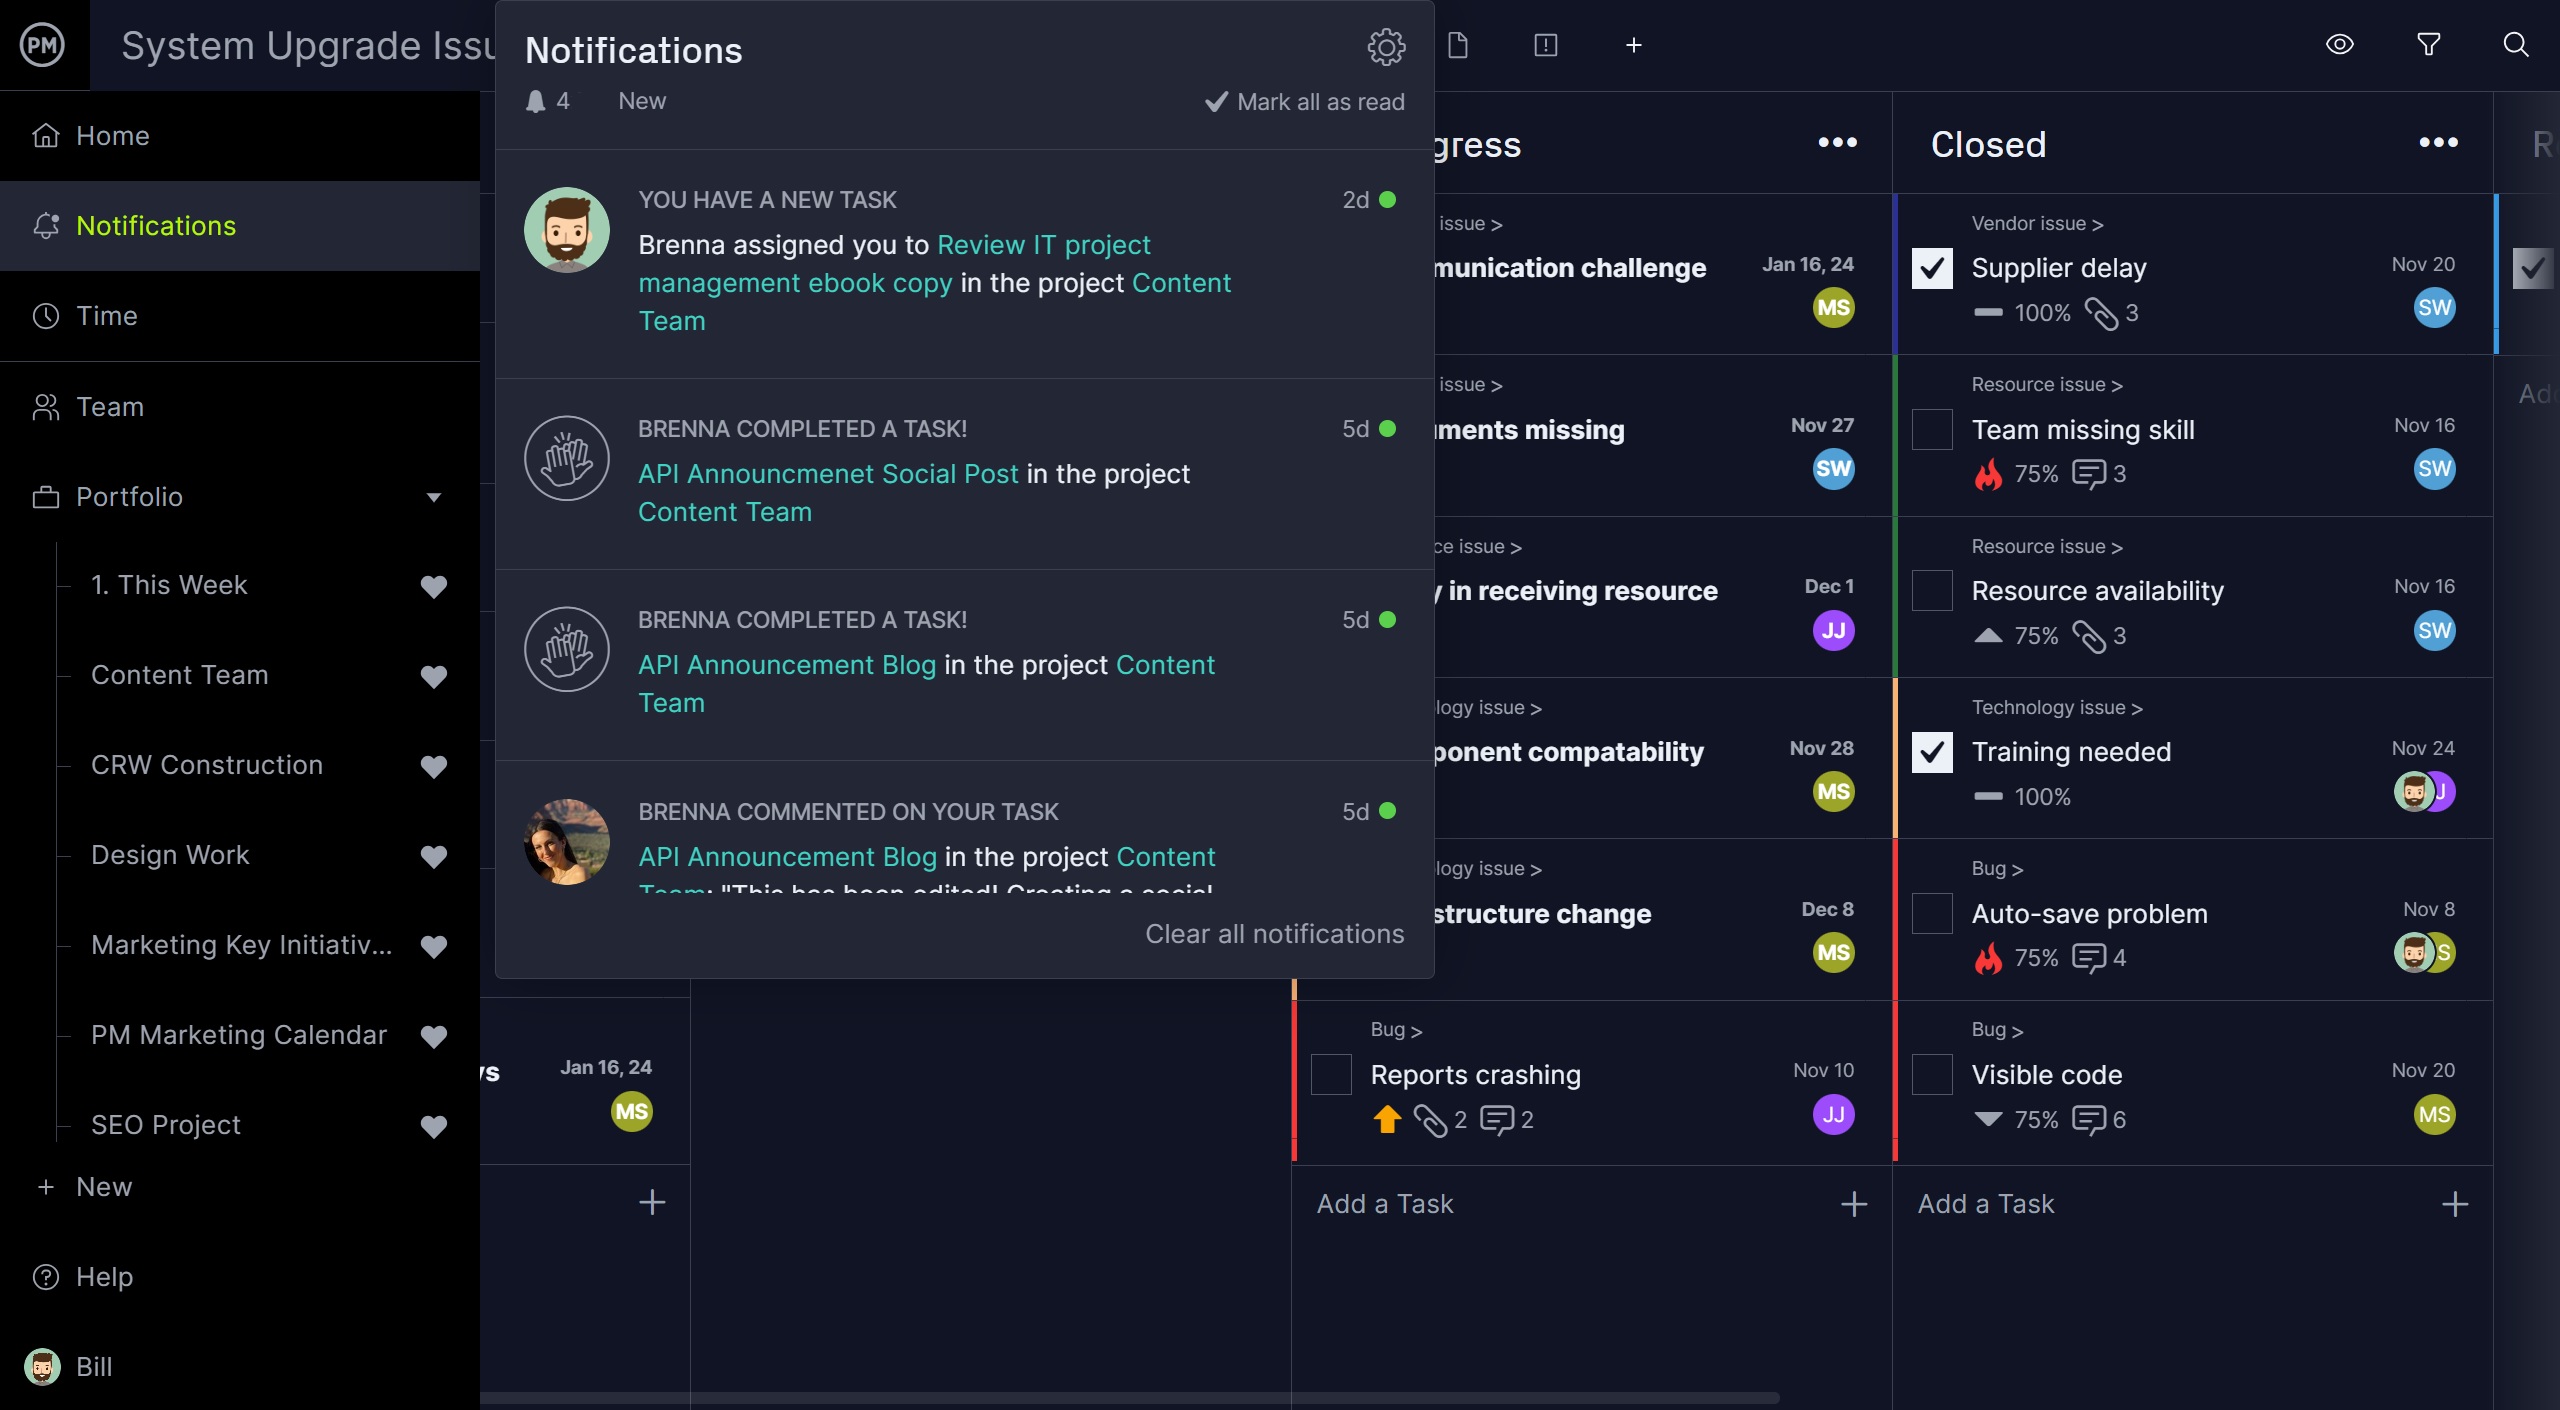Click the attachment icon on Supplier delay
This screenshot has width=2560, height=1410.
(x=2101, y=313)
